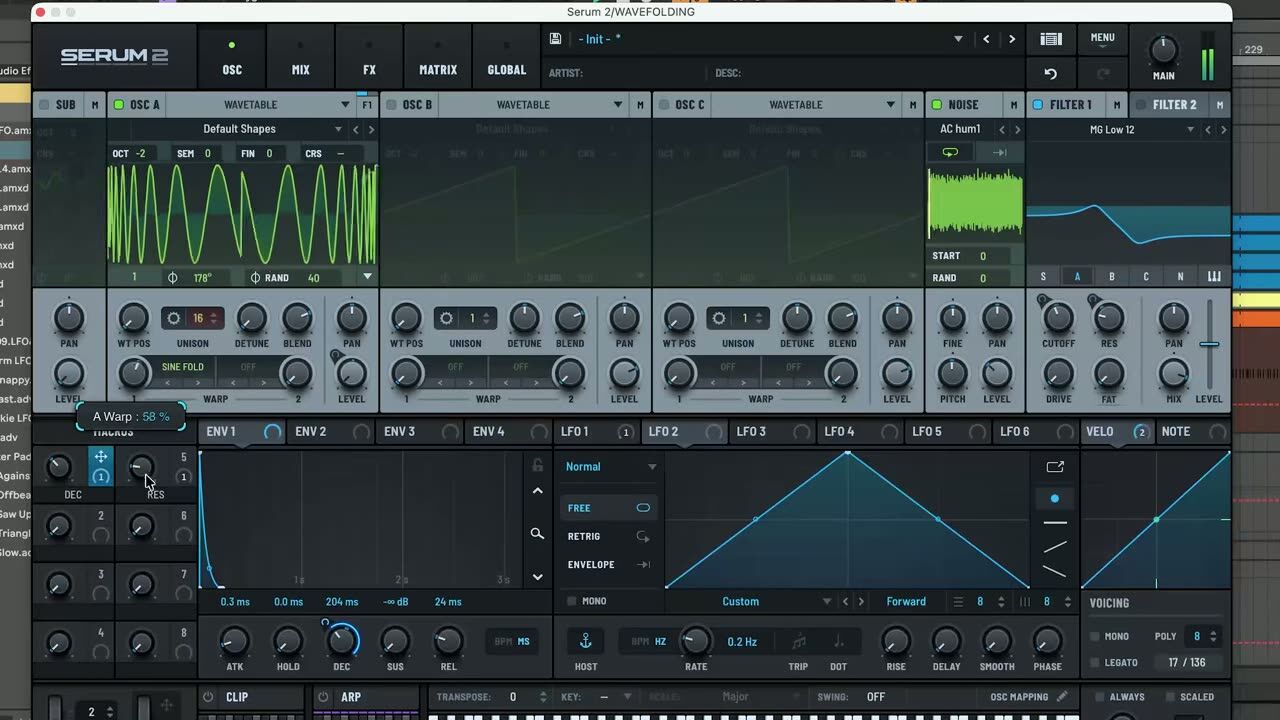Screen dimensions: 1280x720
Task: Save preset with the floppy disk icon
Action: 555,39
